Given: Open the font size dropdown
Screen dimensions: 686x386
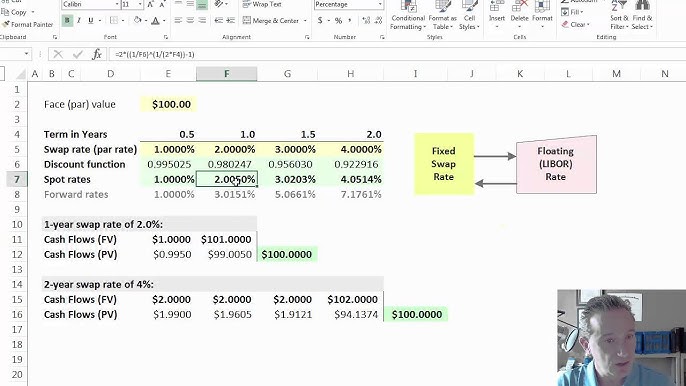Looking at the screenshot, I should [x=140, y=4].
